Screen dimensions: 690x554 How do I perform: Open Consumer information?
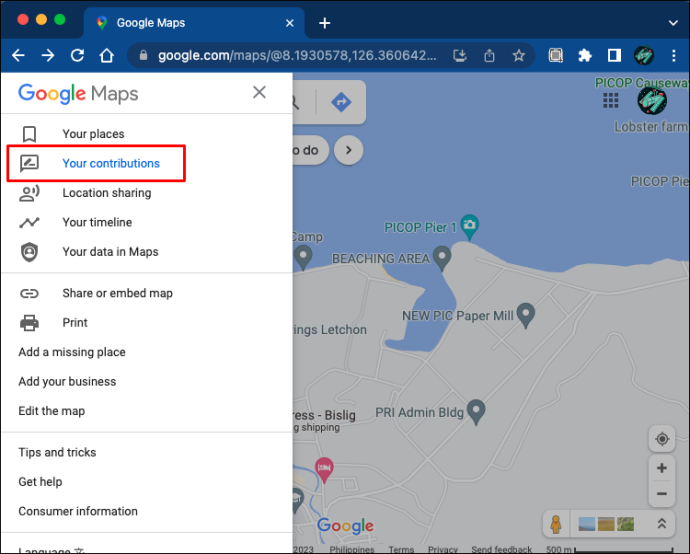coord(78,511)
